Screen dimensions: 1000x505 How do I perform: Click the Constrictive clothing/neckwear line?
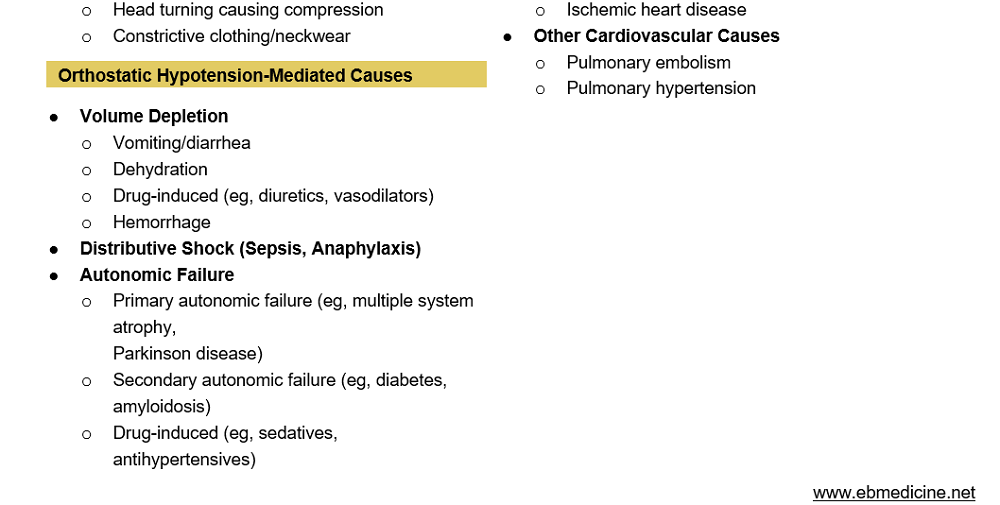point(231,36)
